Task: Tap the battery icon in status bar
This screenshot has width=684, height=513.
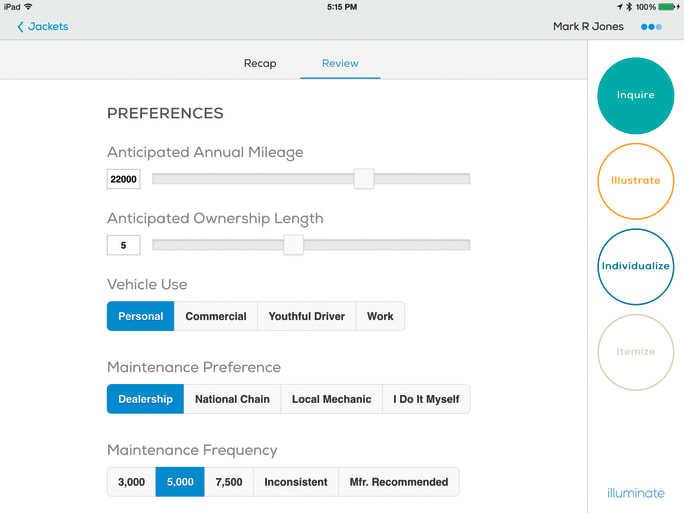Action: (x=668, y=7)
